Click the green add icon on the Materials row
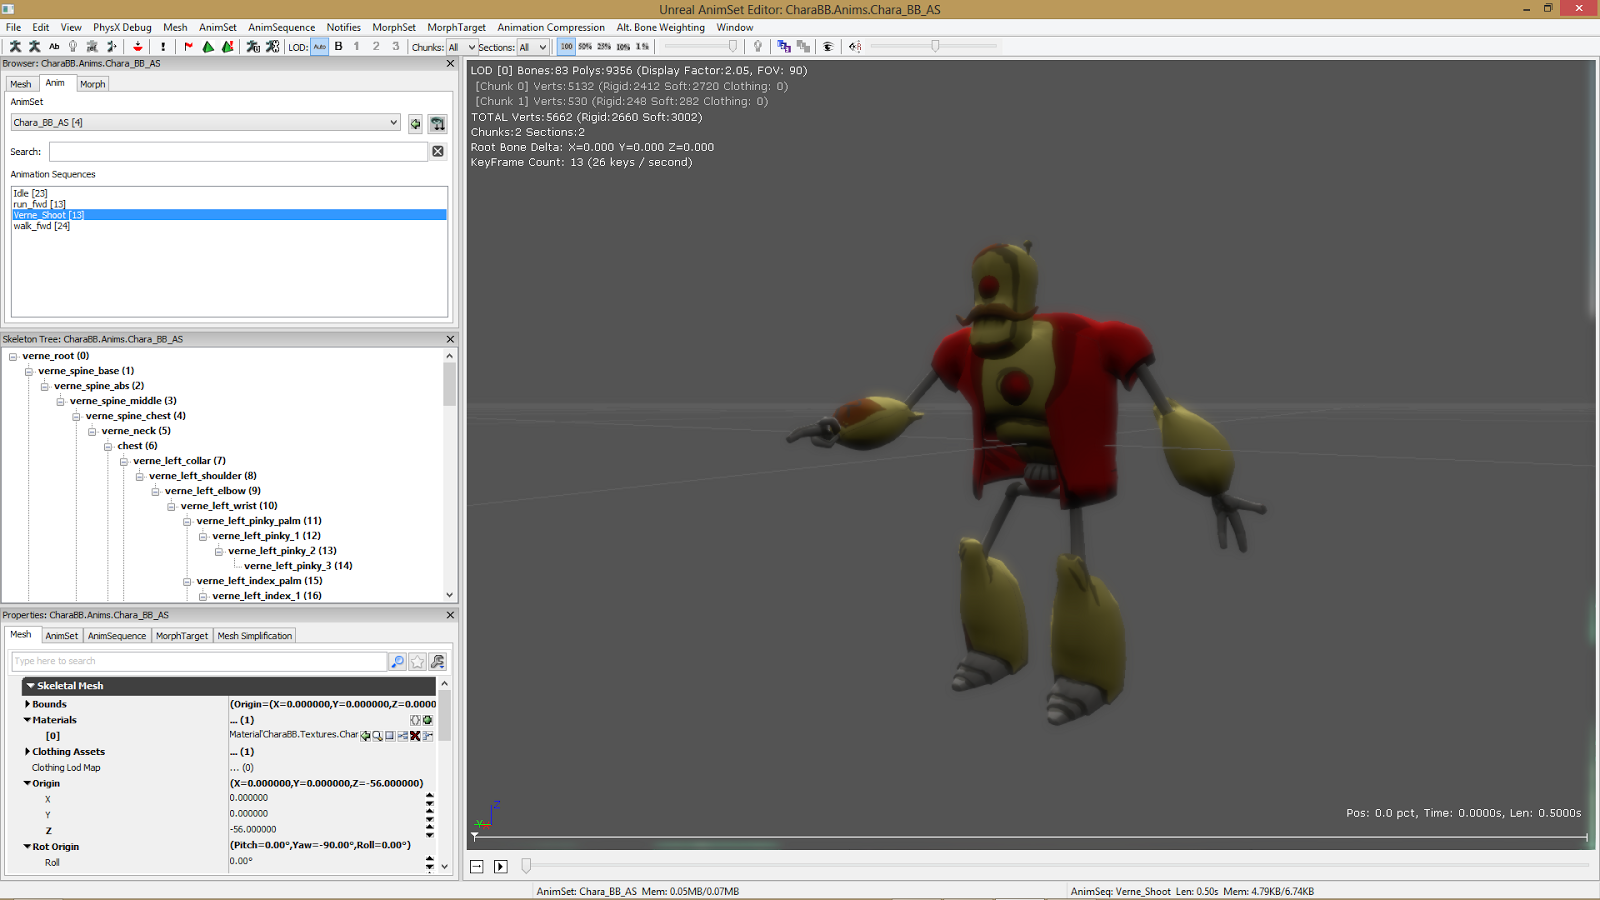The height and width of the screenshot is (900, 1600). (x=428, y=720)
